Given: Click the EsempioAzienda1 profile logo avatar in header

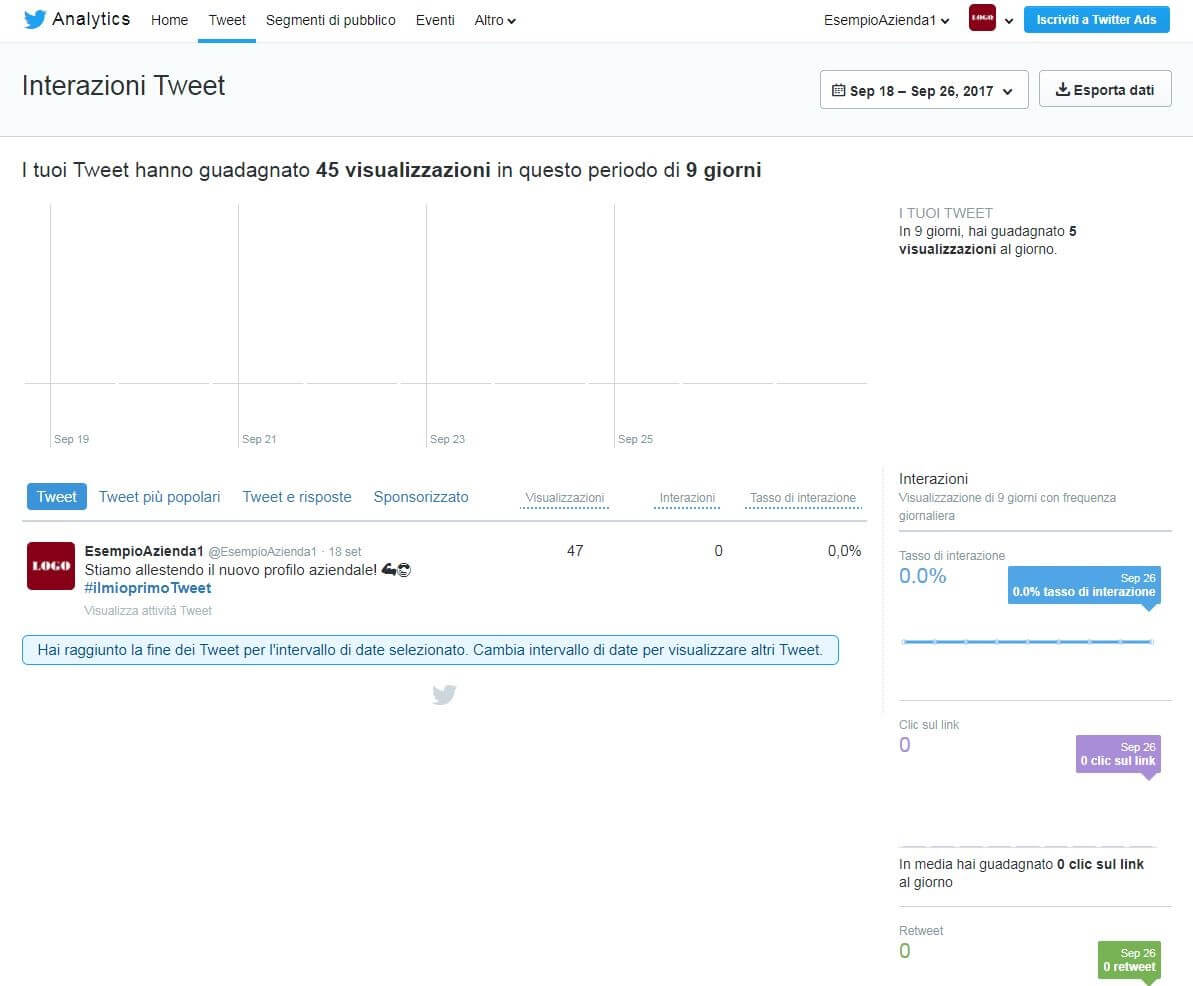Looking at the screenshot, I should point(982,18).
